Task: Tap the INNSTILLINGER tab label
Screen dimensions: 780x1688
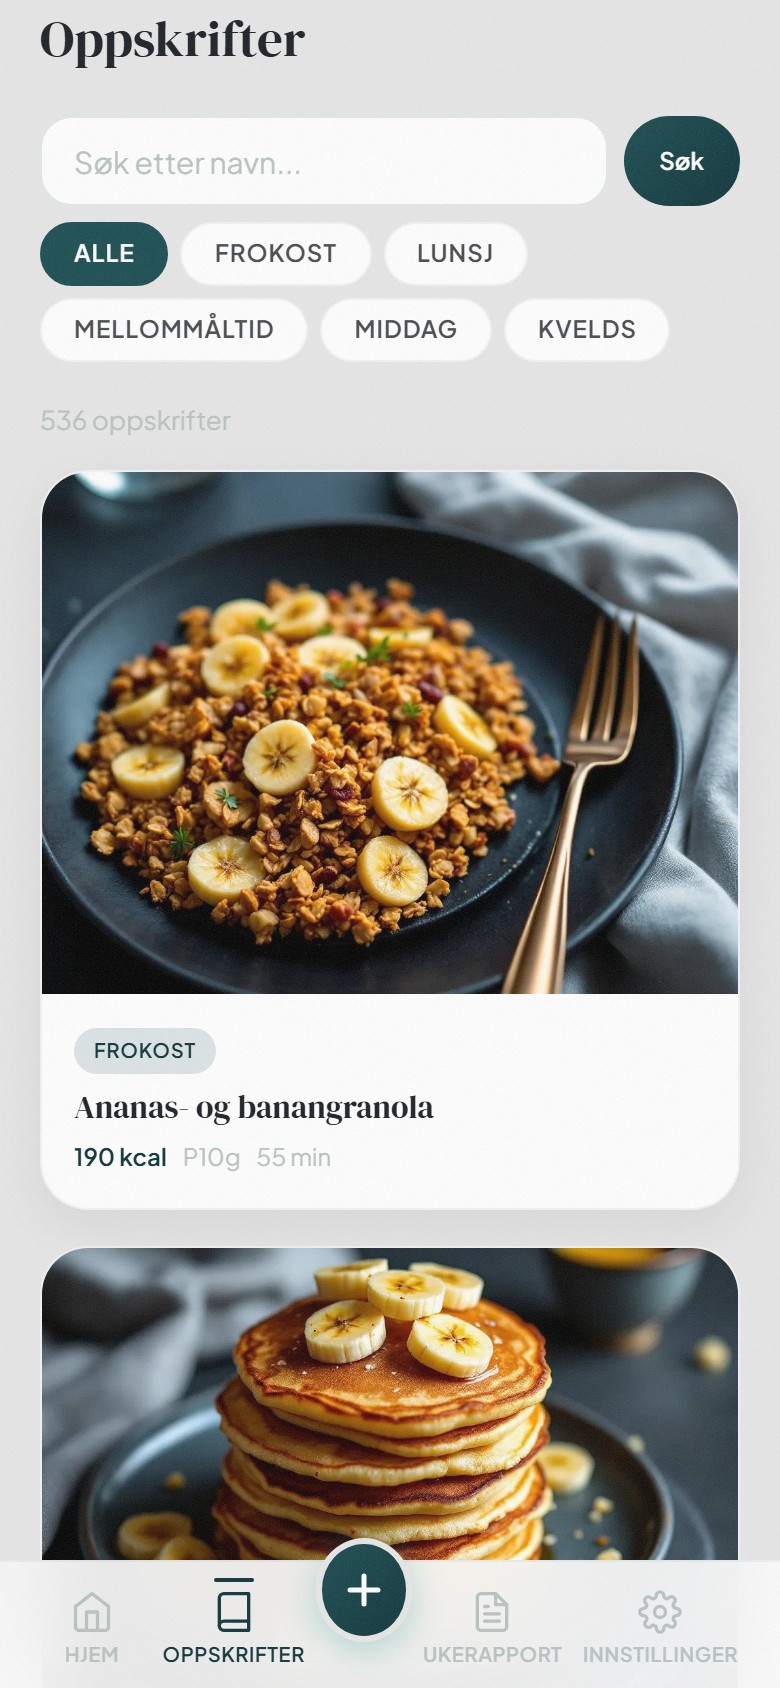Action: pos(660,1655)
